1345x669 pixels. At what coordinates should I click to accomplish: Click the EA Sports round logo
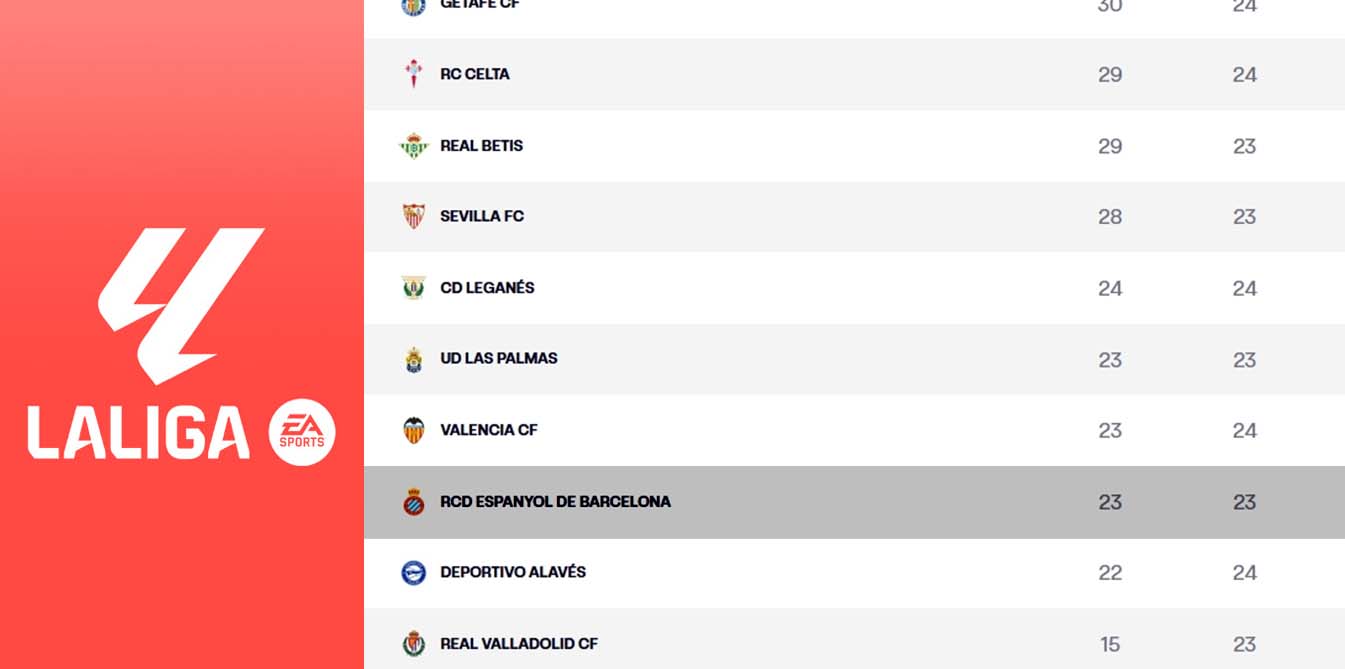click(302, 432)
